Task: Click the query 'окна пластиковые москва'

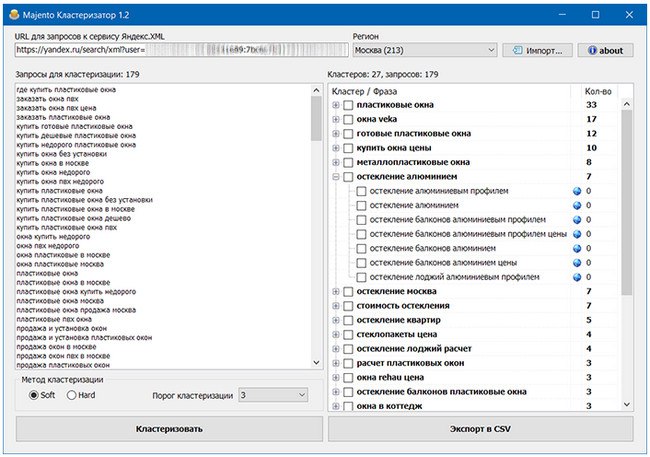Action: pos(60,264)
